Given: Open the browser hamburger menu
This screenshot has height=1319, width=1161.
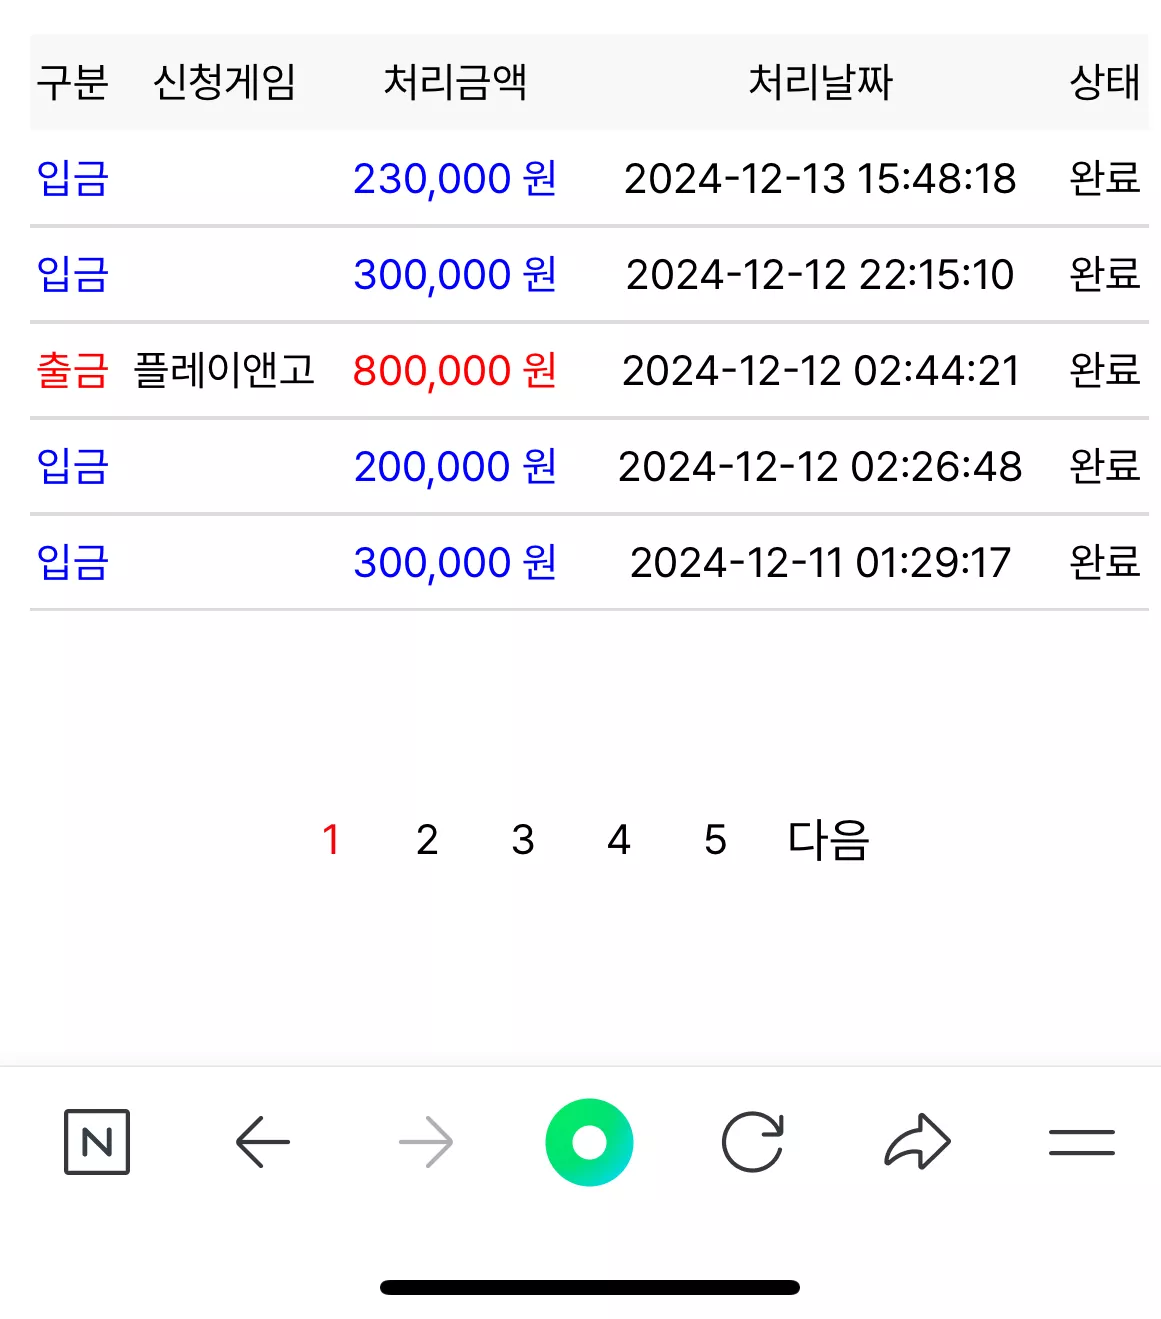Looking at the screenshot, I should click(x=1082, y=1142).
